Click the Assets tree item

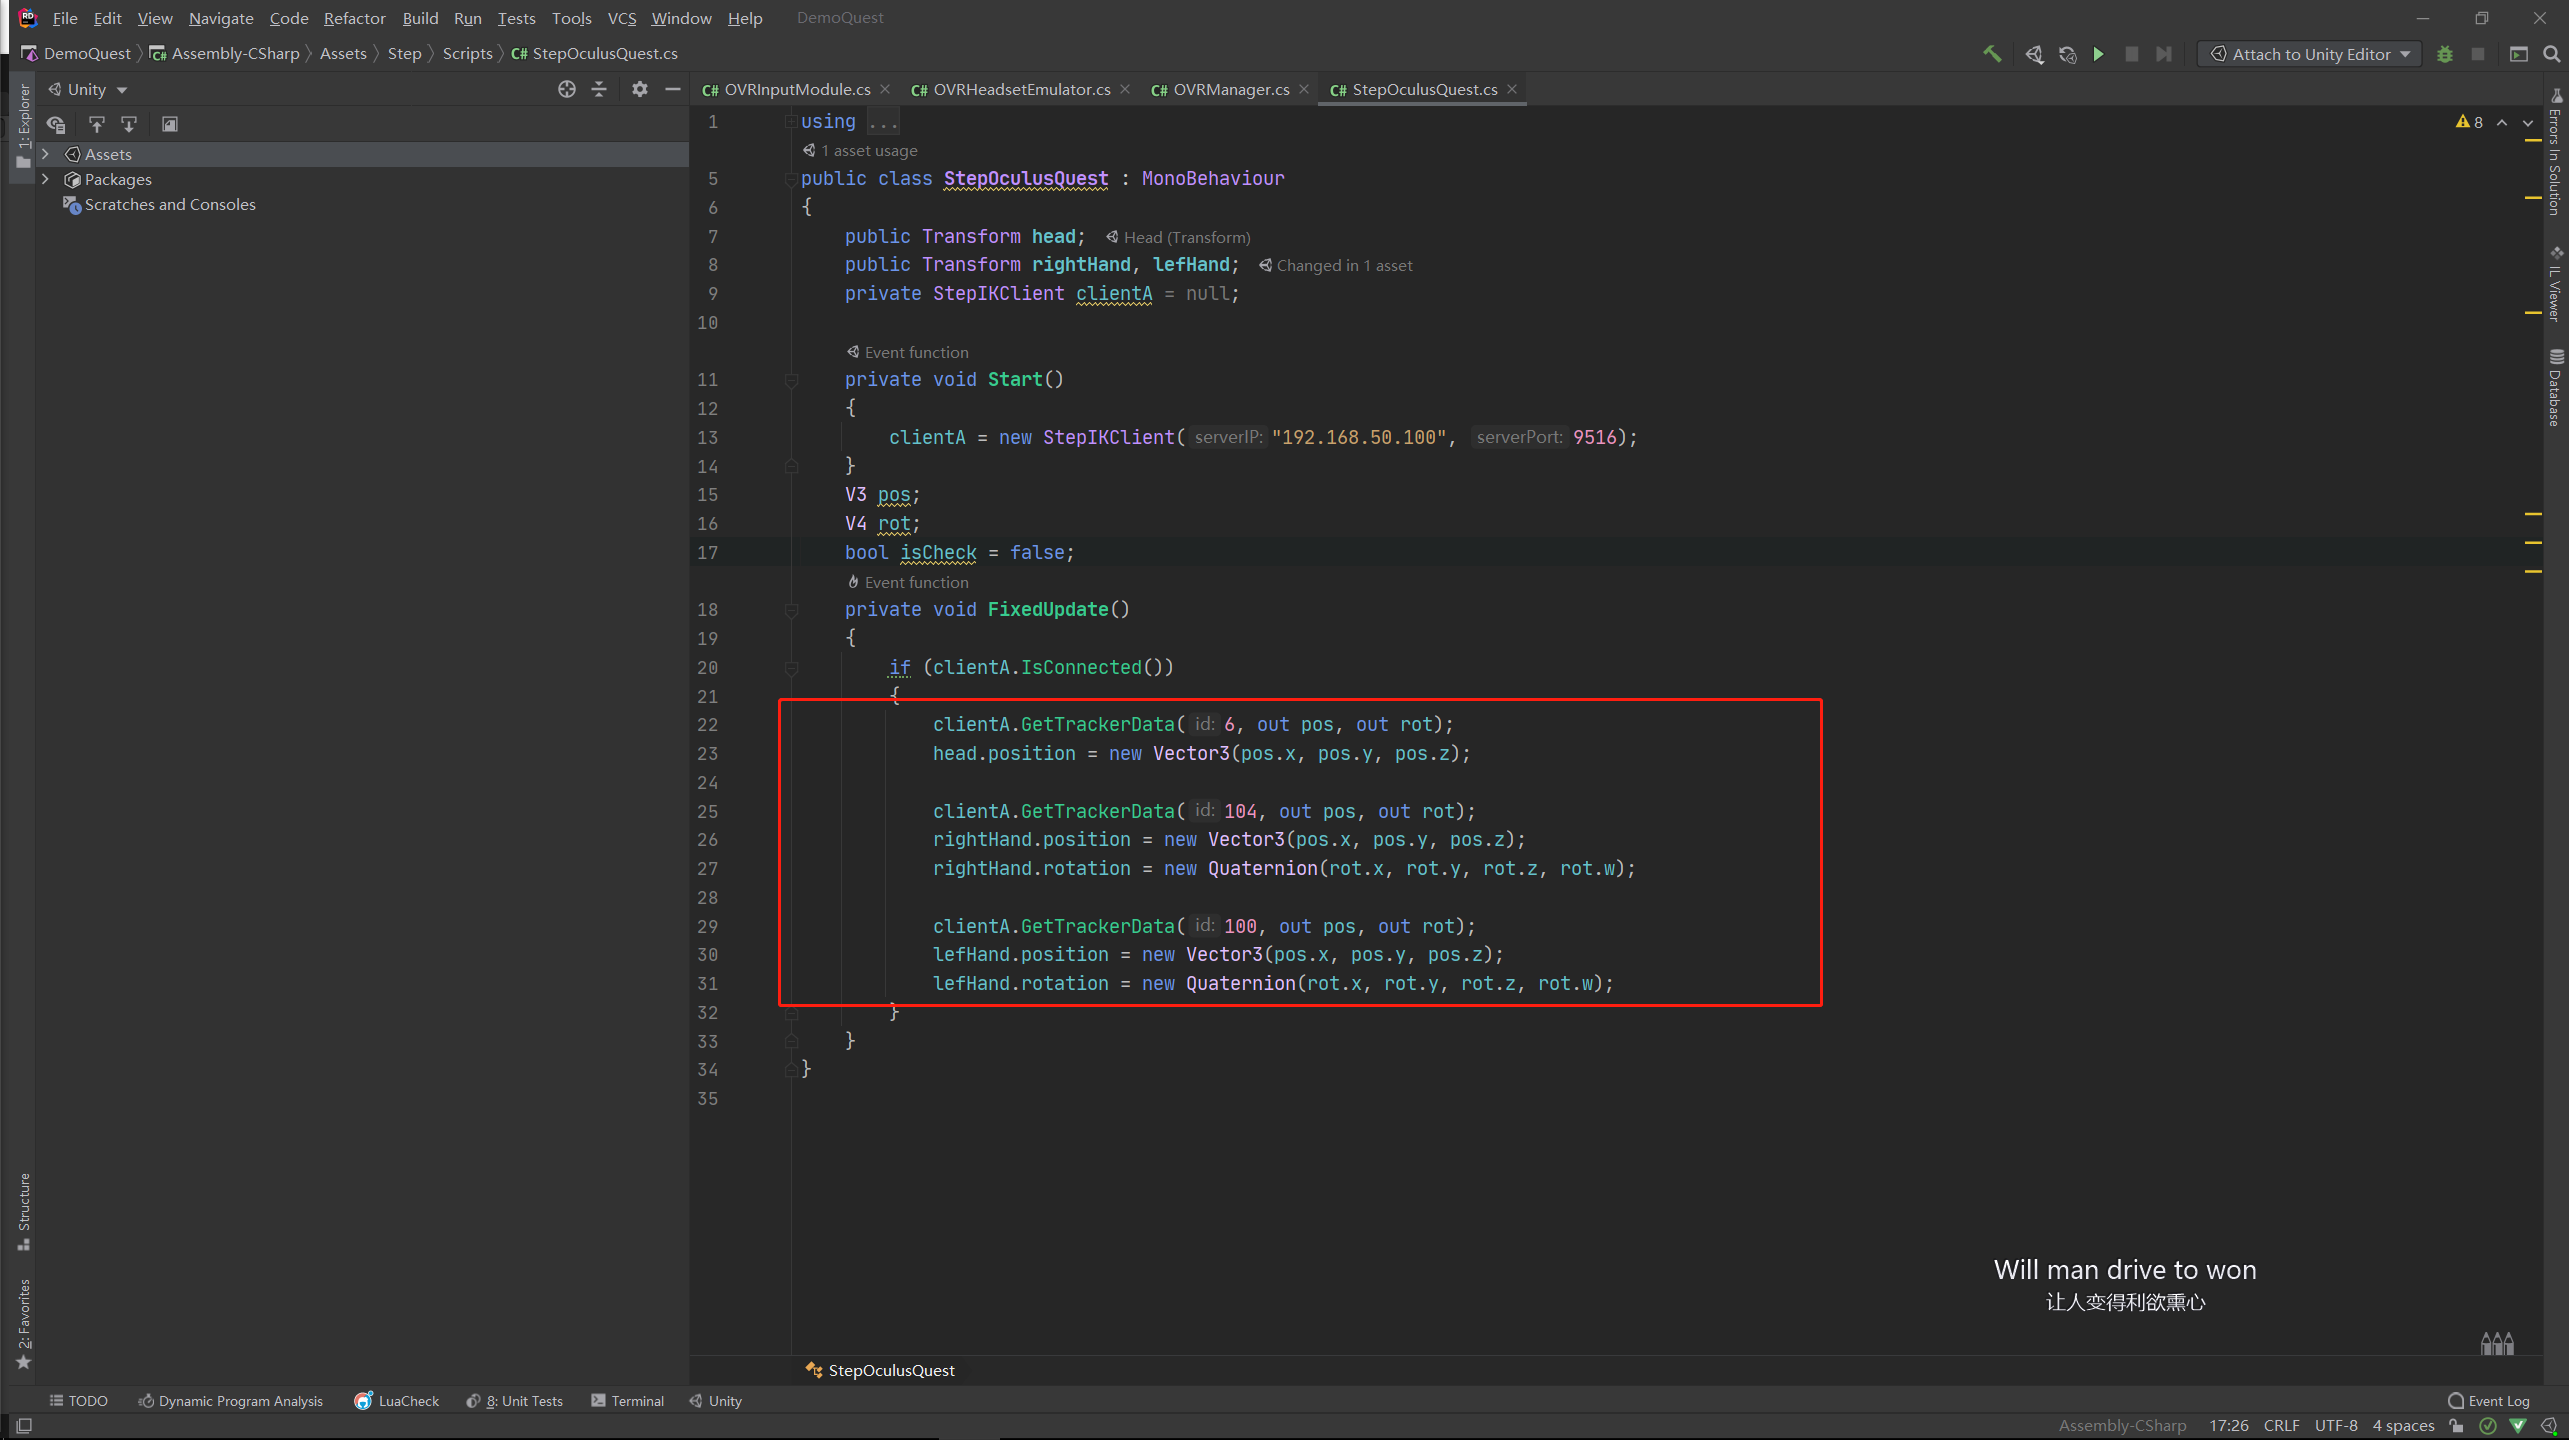tap(108, 154)
